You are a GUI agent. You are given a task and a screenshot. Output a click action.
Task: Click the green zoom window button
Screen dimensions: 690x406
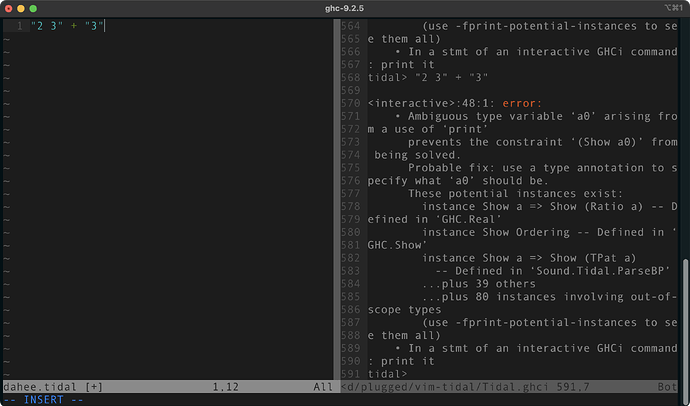(33, 8)
